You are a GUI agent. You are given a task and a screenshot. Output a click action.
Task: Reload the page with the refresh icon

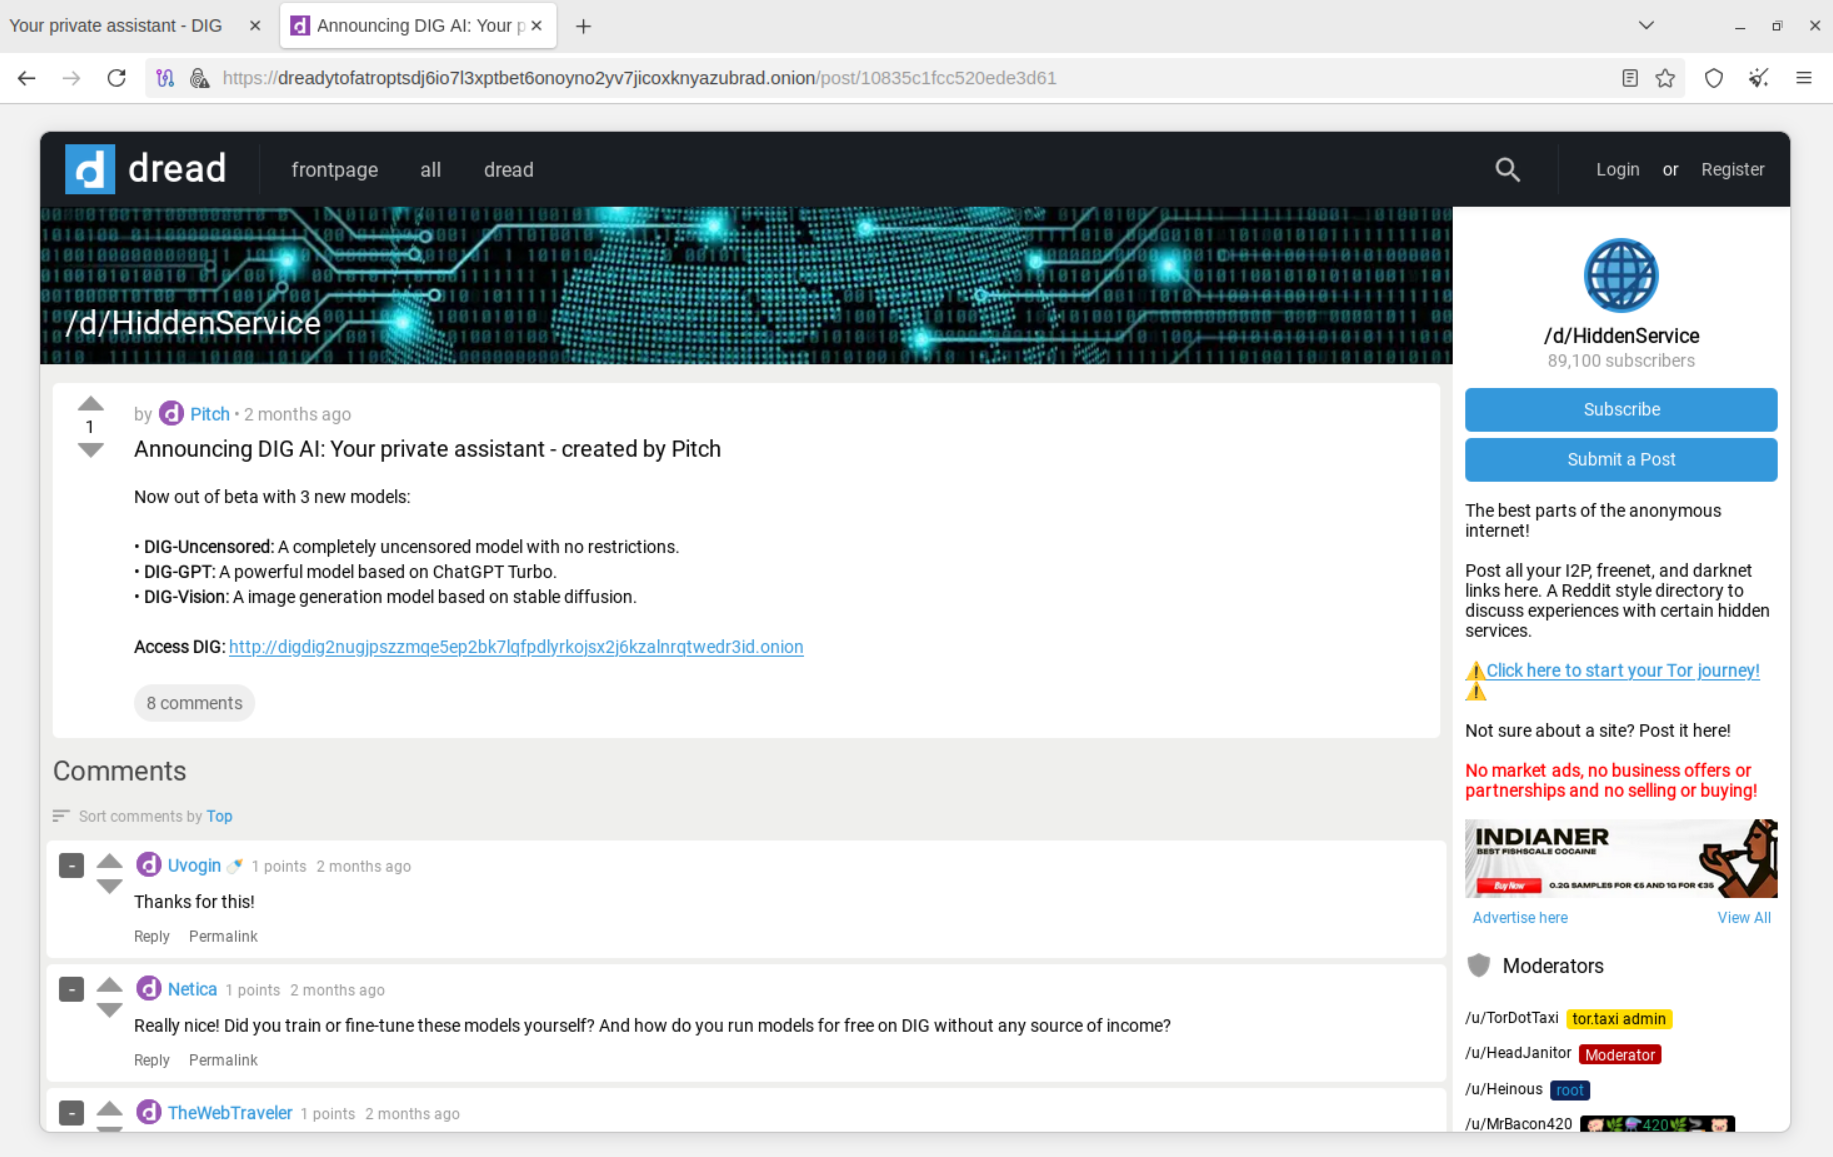(x=117, y=78)
